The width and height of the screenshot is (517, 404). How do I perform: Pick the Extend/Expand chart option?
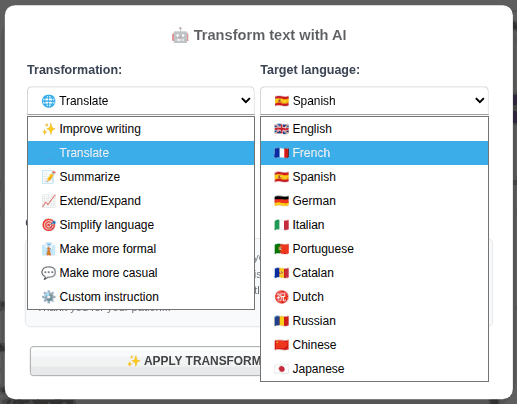(141, 201)
